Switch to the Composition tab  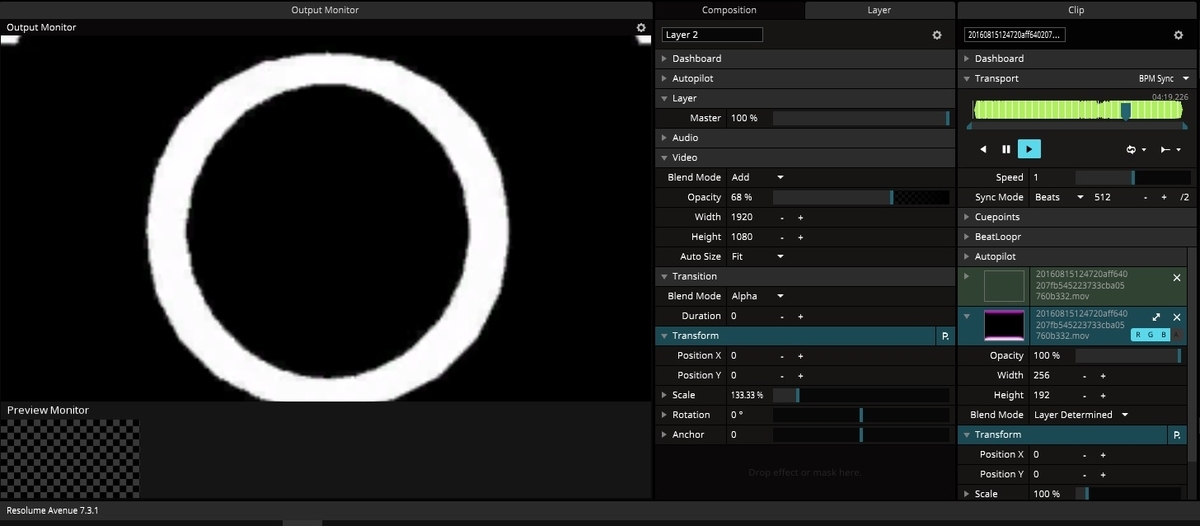click(x=729, y=10)
